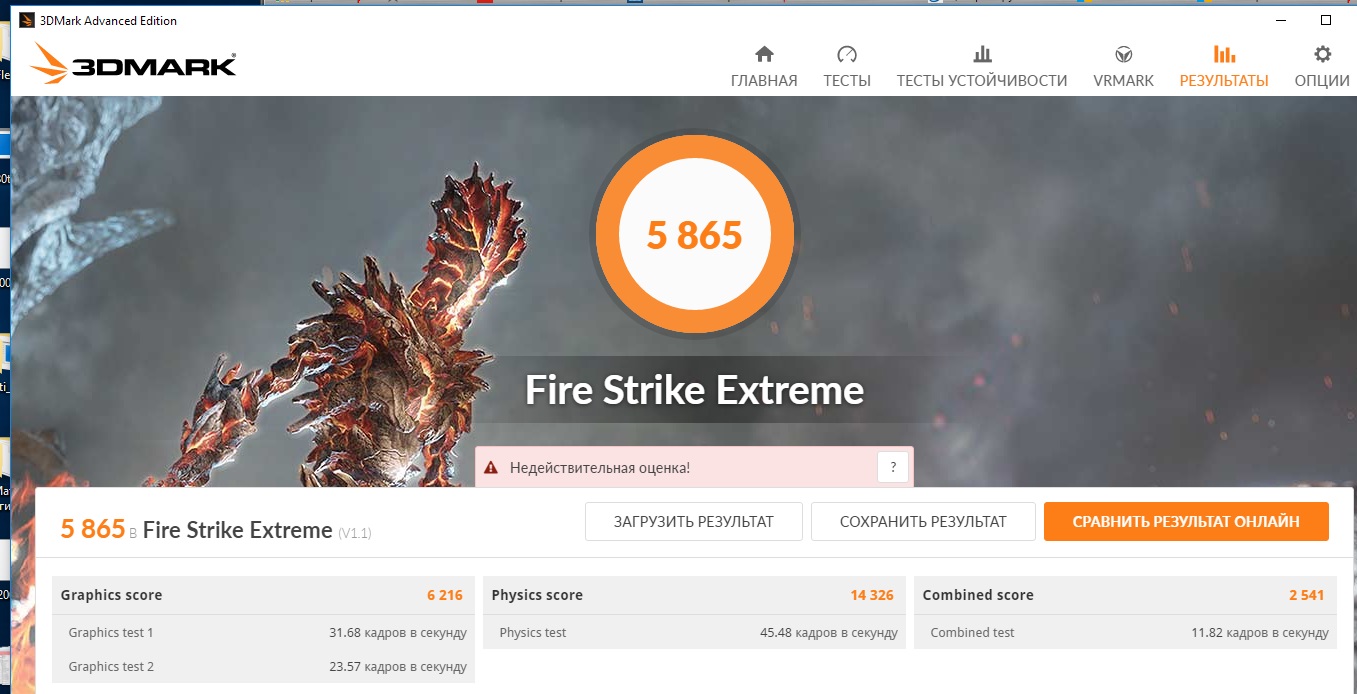Click the Graphics test 1 row
This screenshot has width=1357, height=694.
click(263, 632)
